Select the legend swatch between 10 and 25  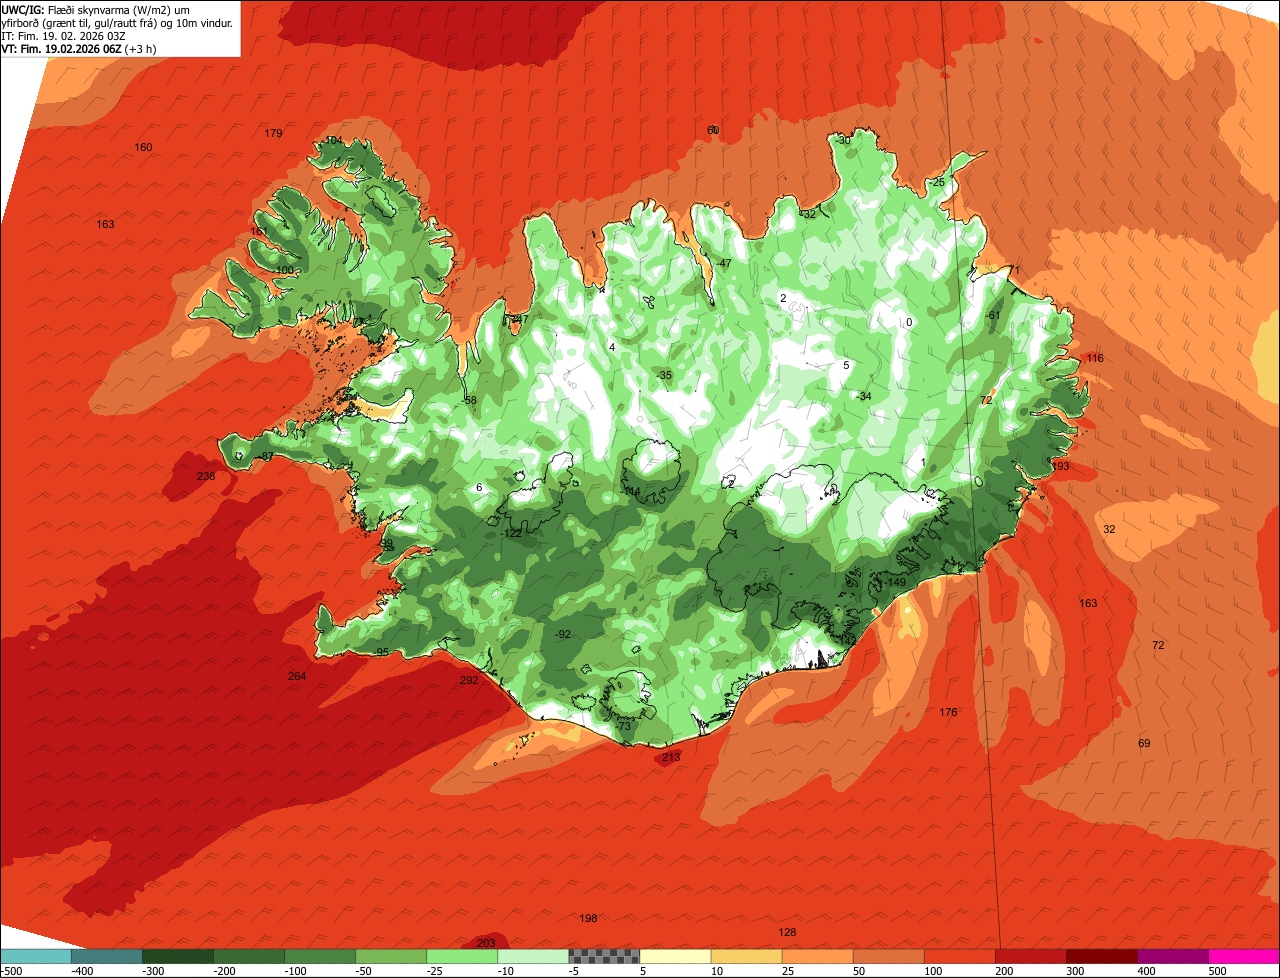[746, 956]
